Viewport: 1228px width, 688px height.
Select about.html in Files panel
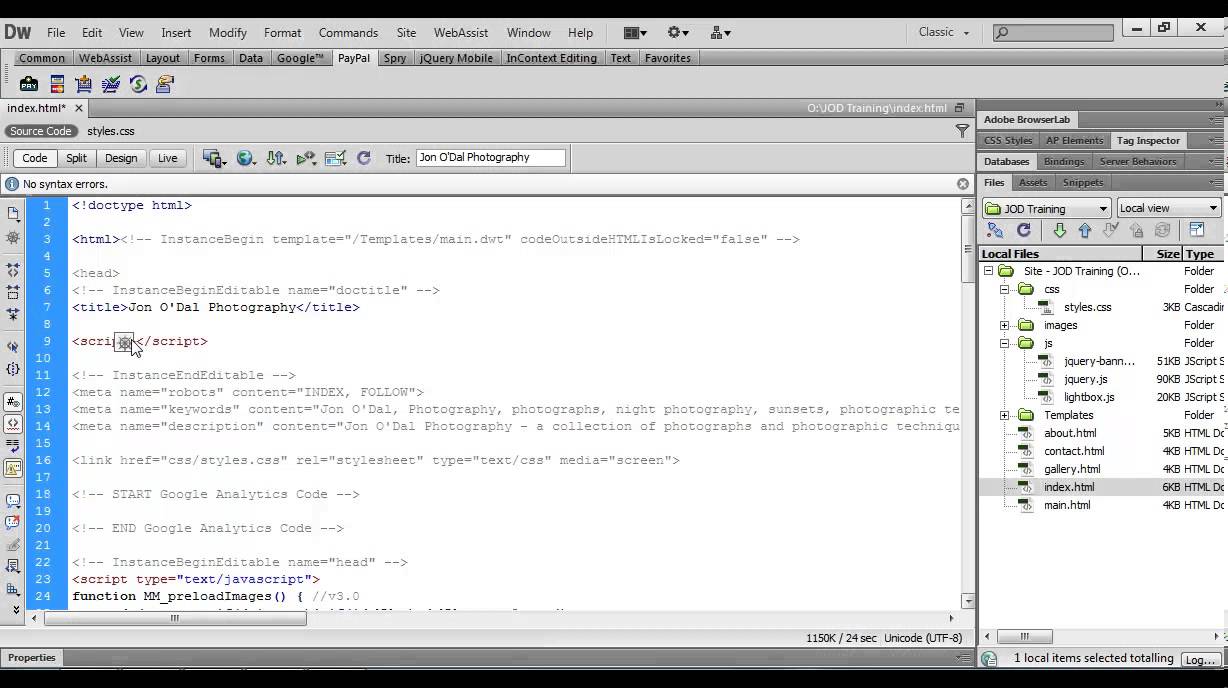1070,433
